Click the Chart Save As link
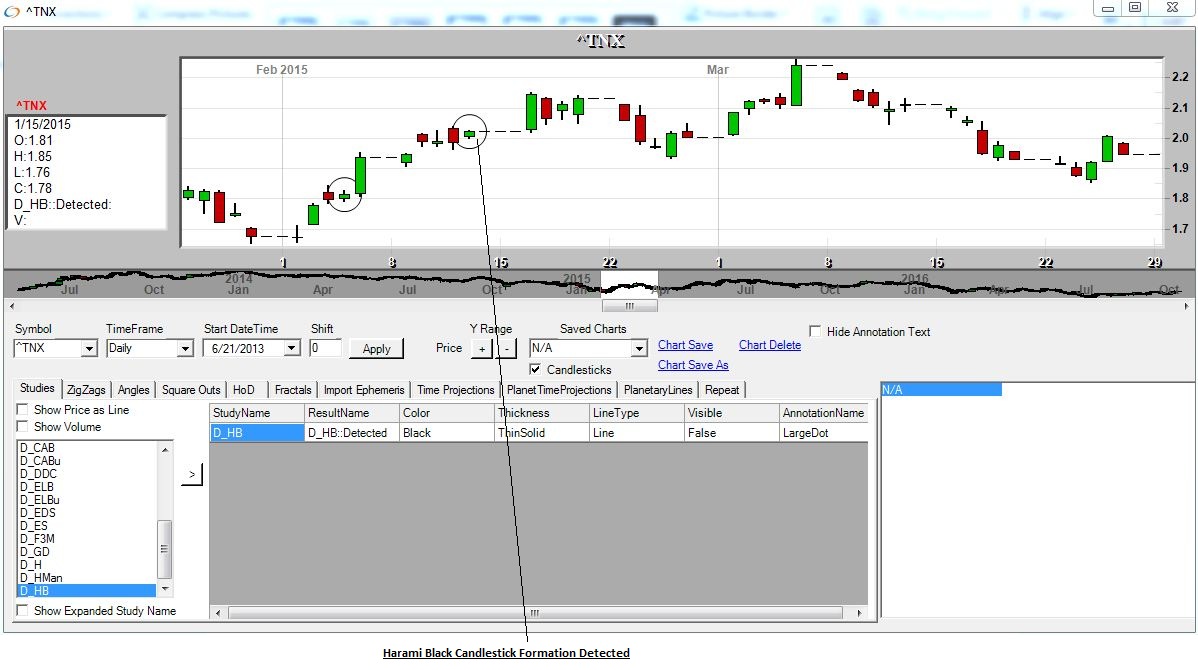Image resolution: width=1198 pixels, height=670 pixels. click(693, 366)
